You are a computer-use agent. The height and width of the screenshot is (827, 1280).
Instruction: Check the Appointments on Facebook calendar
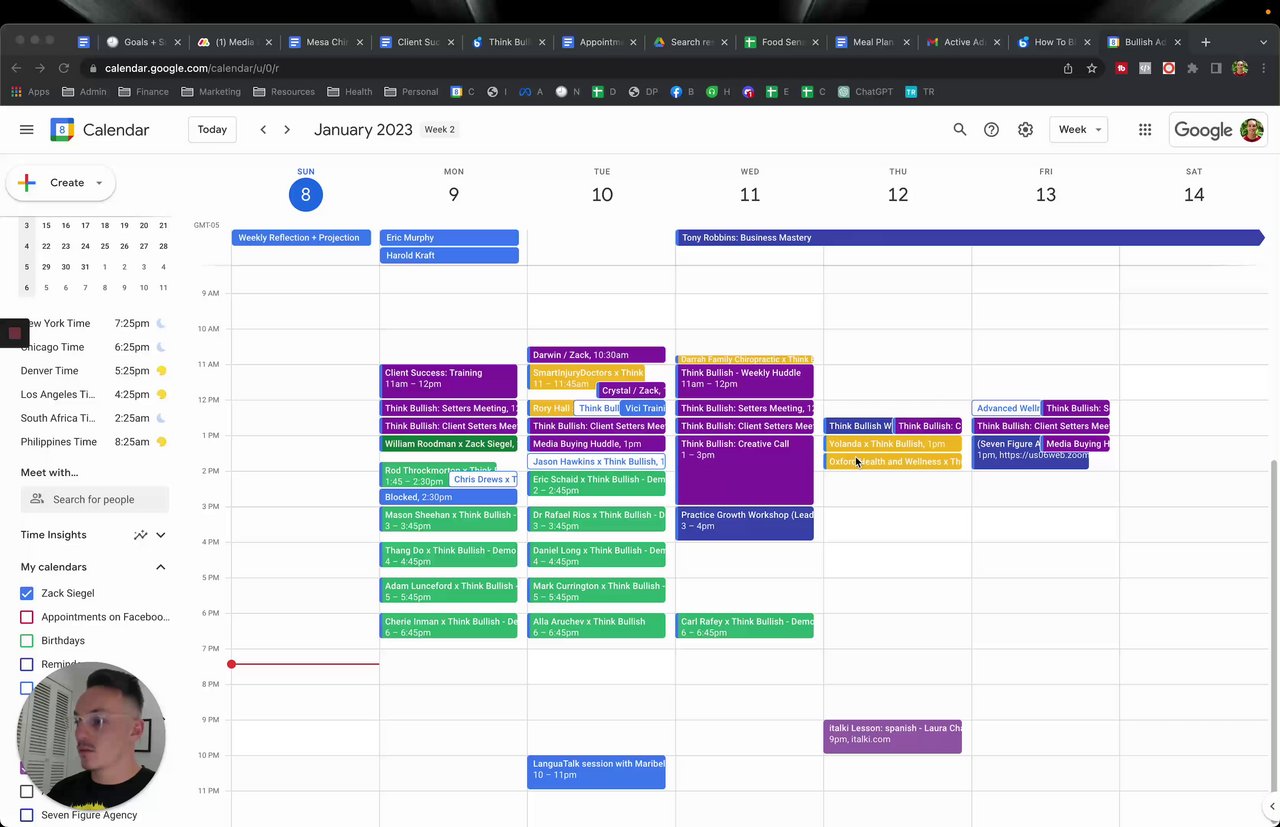point(27,617)
